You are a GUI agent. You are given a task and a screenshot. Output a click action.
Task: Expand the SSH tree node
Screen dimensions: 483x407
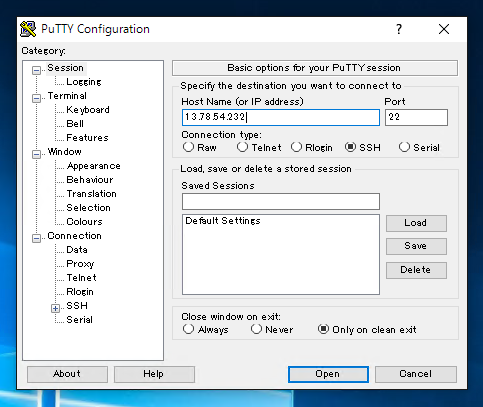click(55, 308)
